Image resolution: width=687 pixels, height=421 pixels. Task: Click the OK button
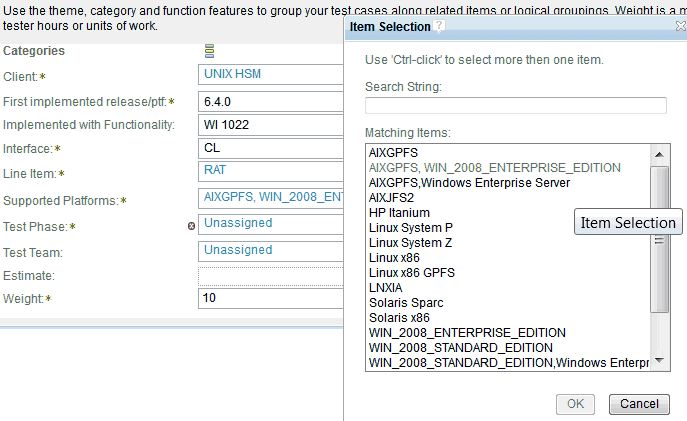tap(575, 404)
